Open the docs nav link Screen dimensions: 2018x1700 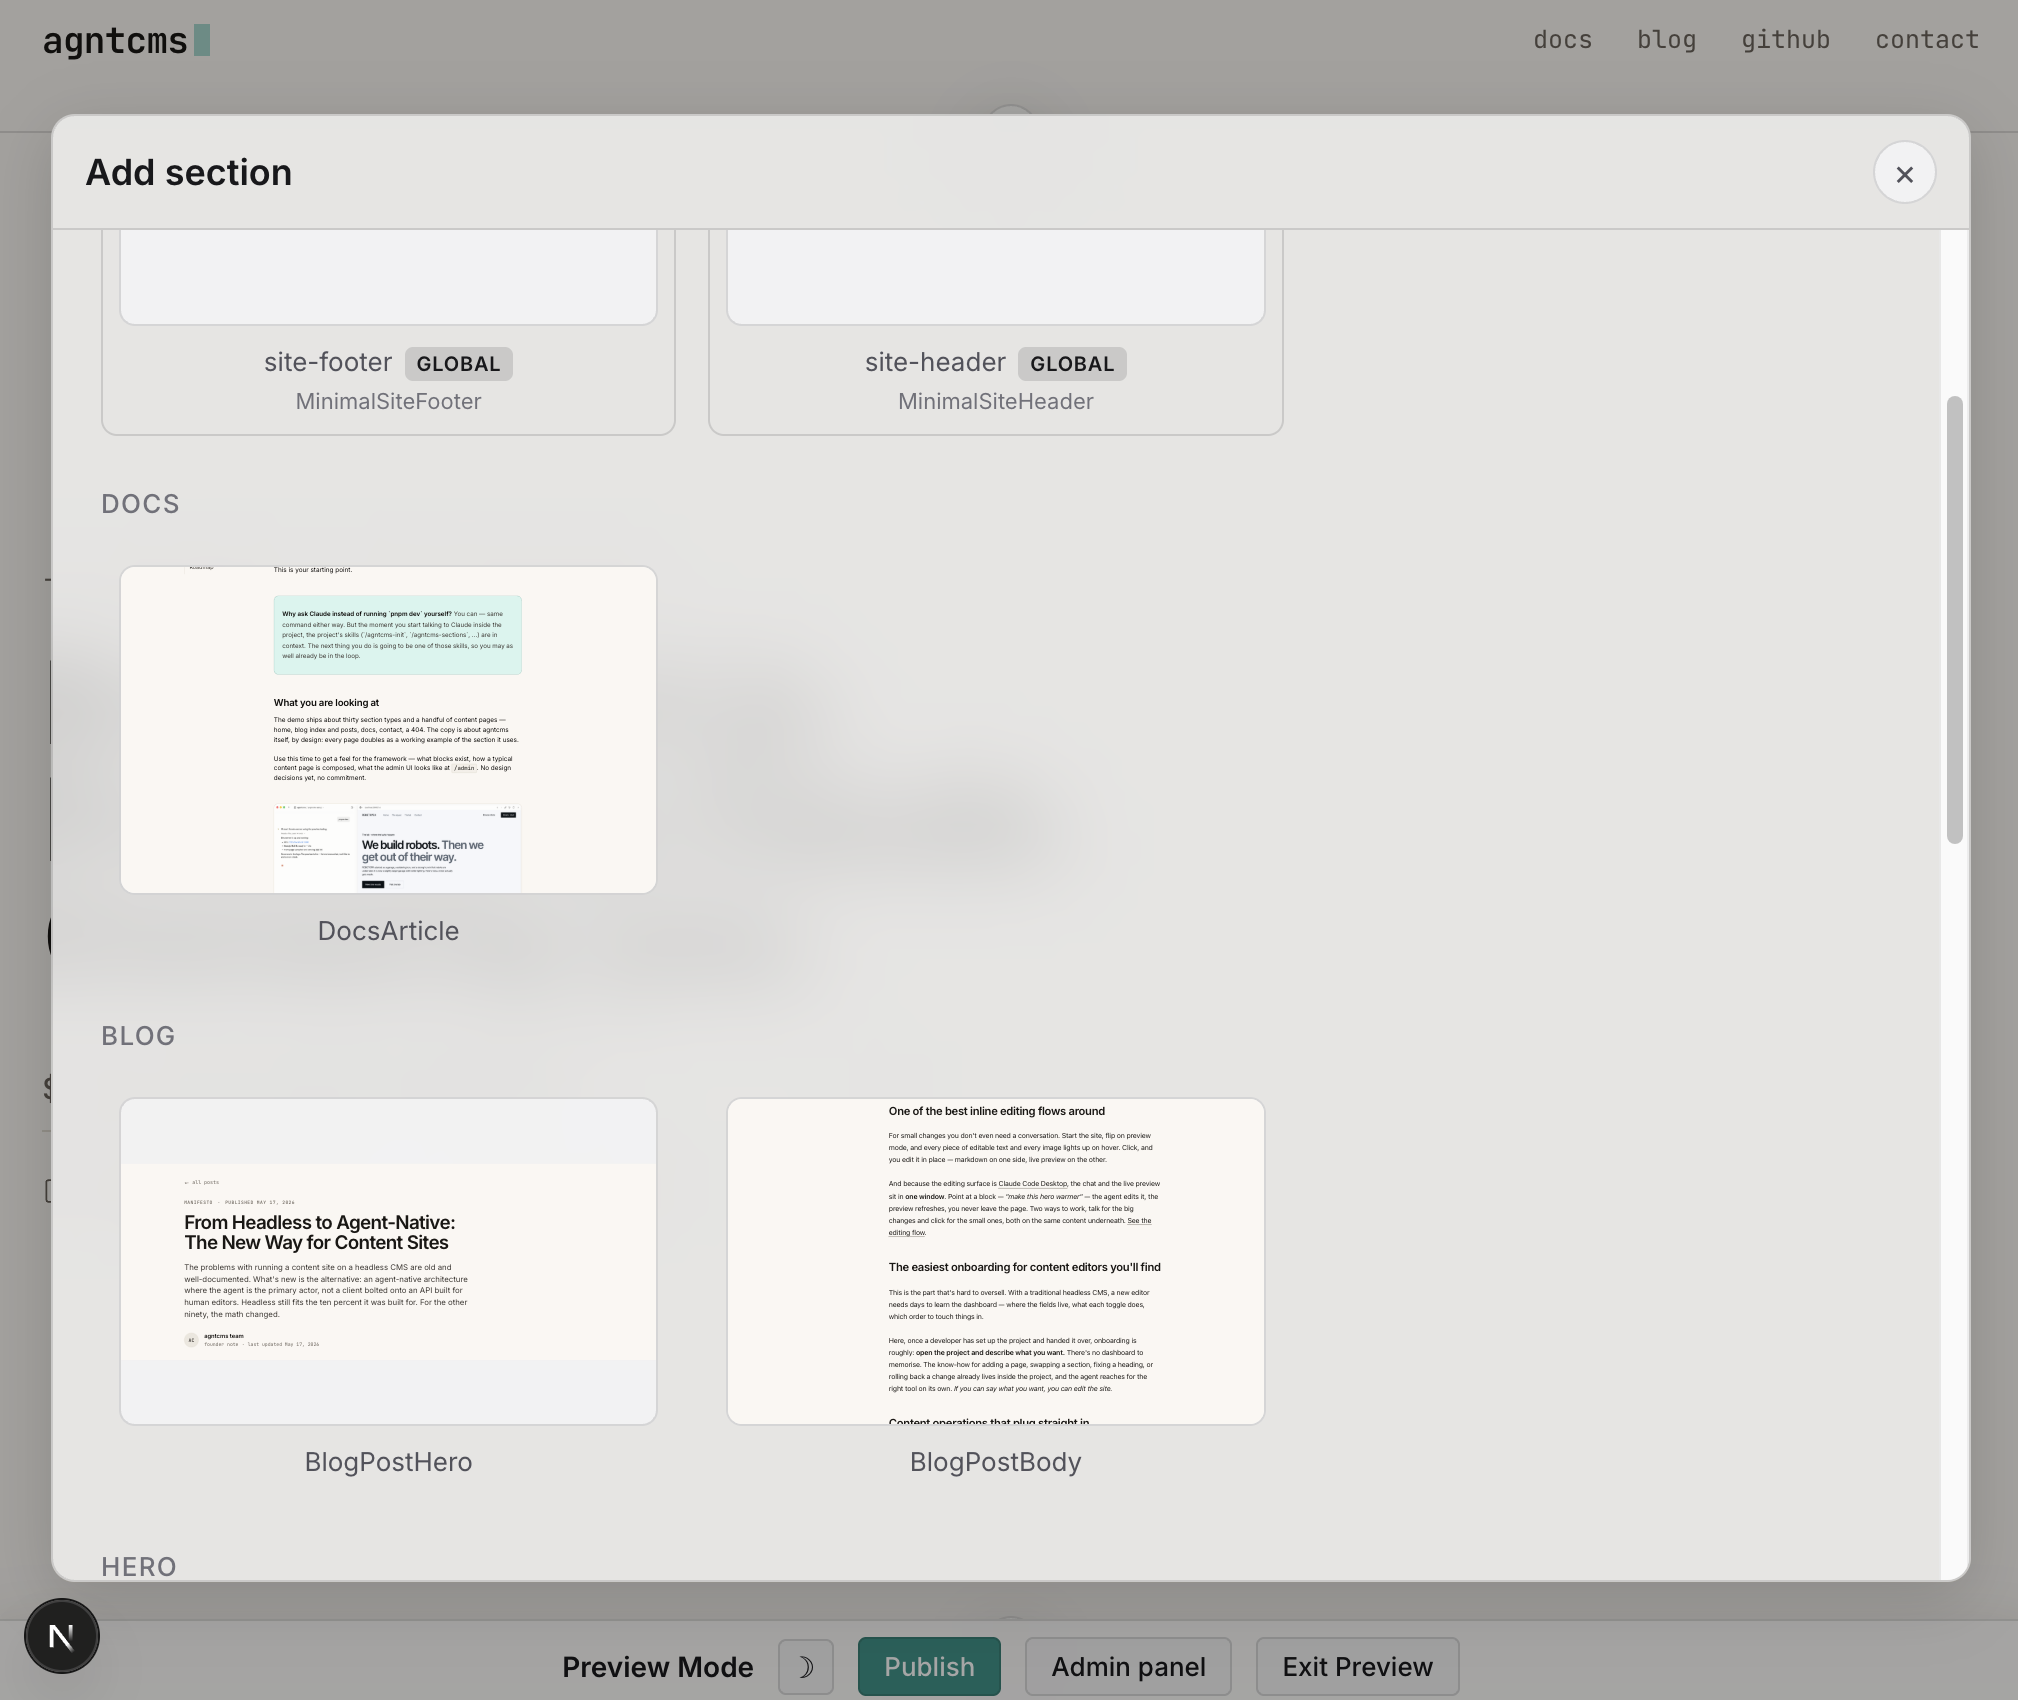point(1562,40)
